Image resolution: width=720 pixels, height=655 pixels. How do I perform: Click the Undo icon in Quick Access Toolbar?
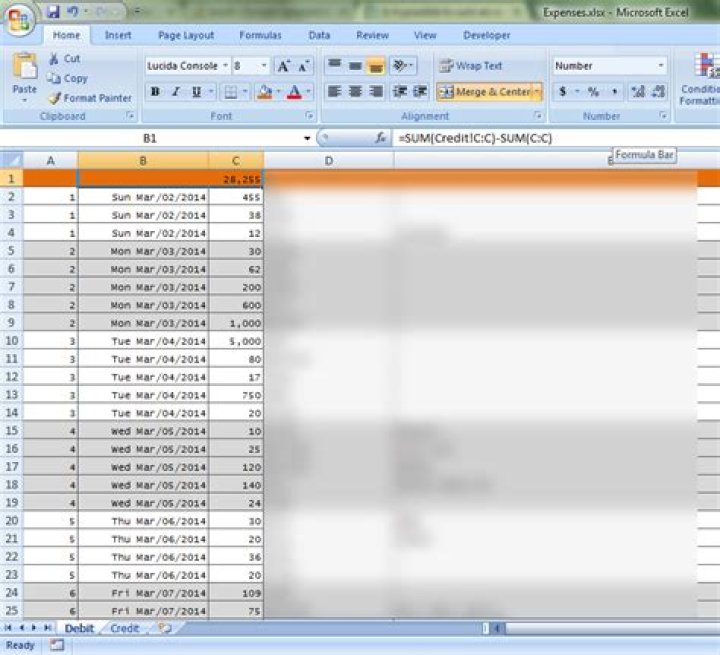click(72, 11)
